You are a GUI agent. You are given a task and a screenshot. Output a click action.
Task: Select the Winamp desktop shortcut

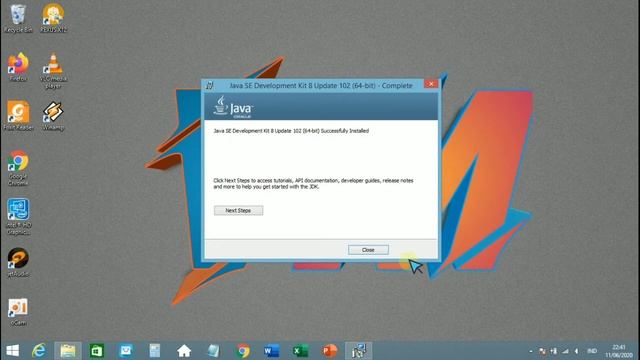coord(53,116)
